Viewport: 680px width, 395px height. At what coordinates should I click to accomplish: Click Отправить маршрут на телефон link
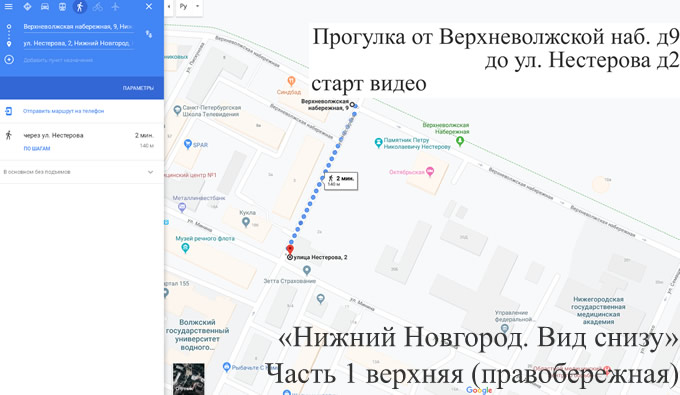pyautogui.click(x=63, y=111)
